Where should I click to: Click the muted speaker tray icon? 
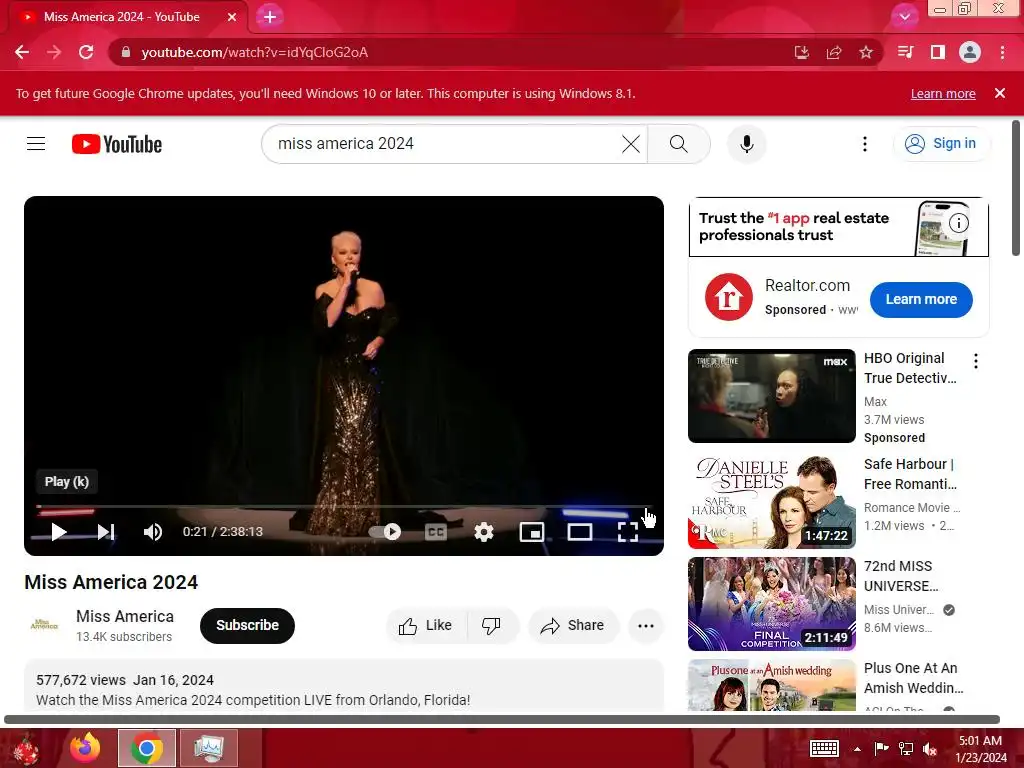pyautogui.click(x=931, y=749)
